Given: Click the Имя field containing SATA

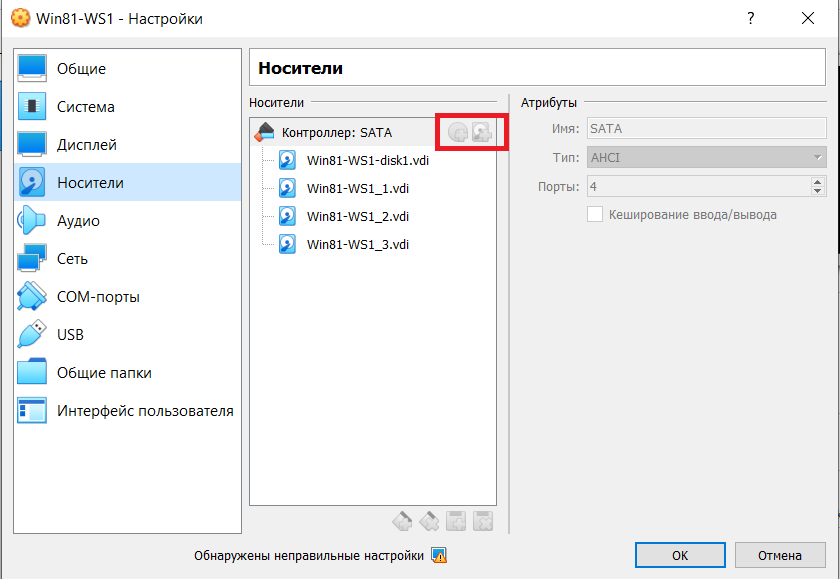Looking at the screenshot, I should [707, 129].
